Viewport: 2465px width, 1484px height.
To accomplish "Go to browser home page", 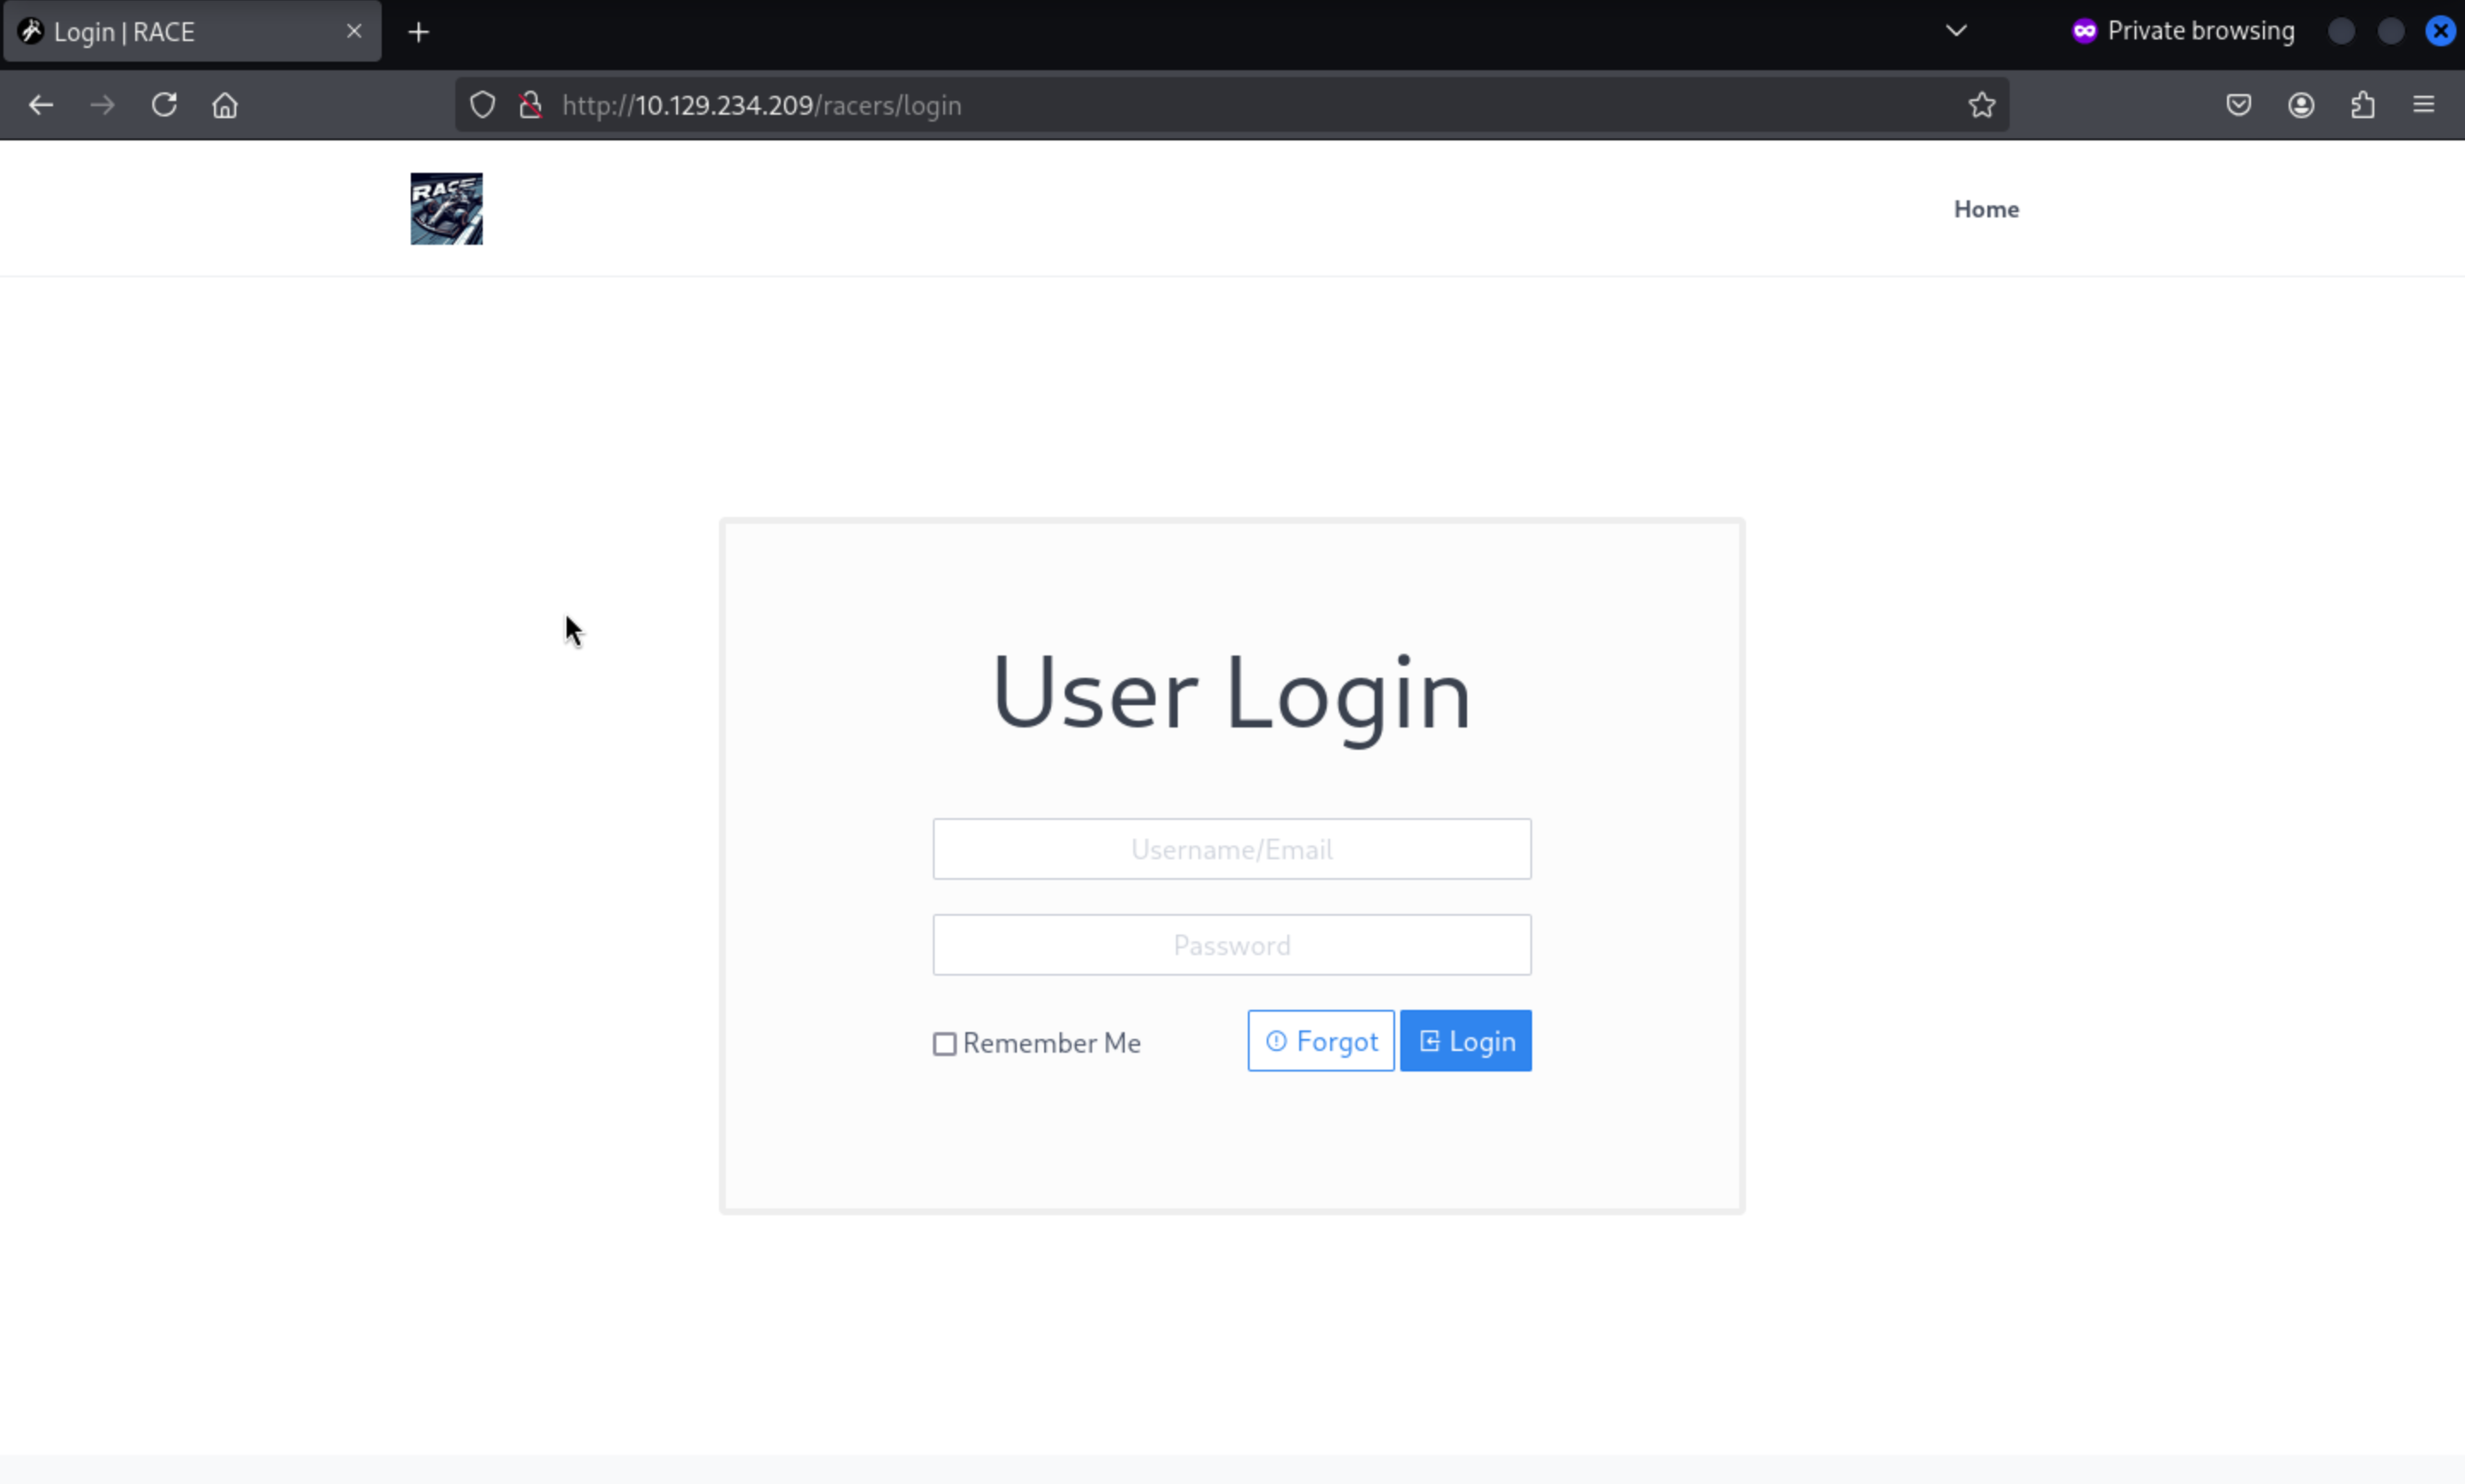I will 225,105.
